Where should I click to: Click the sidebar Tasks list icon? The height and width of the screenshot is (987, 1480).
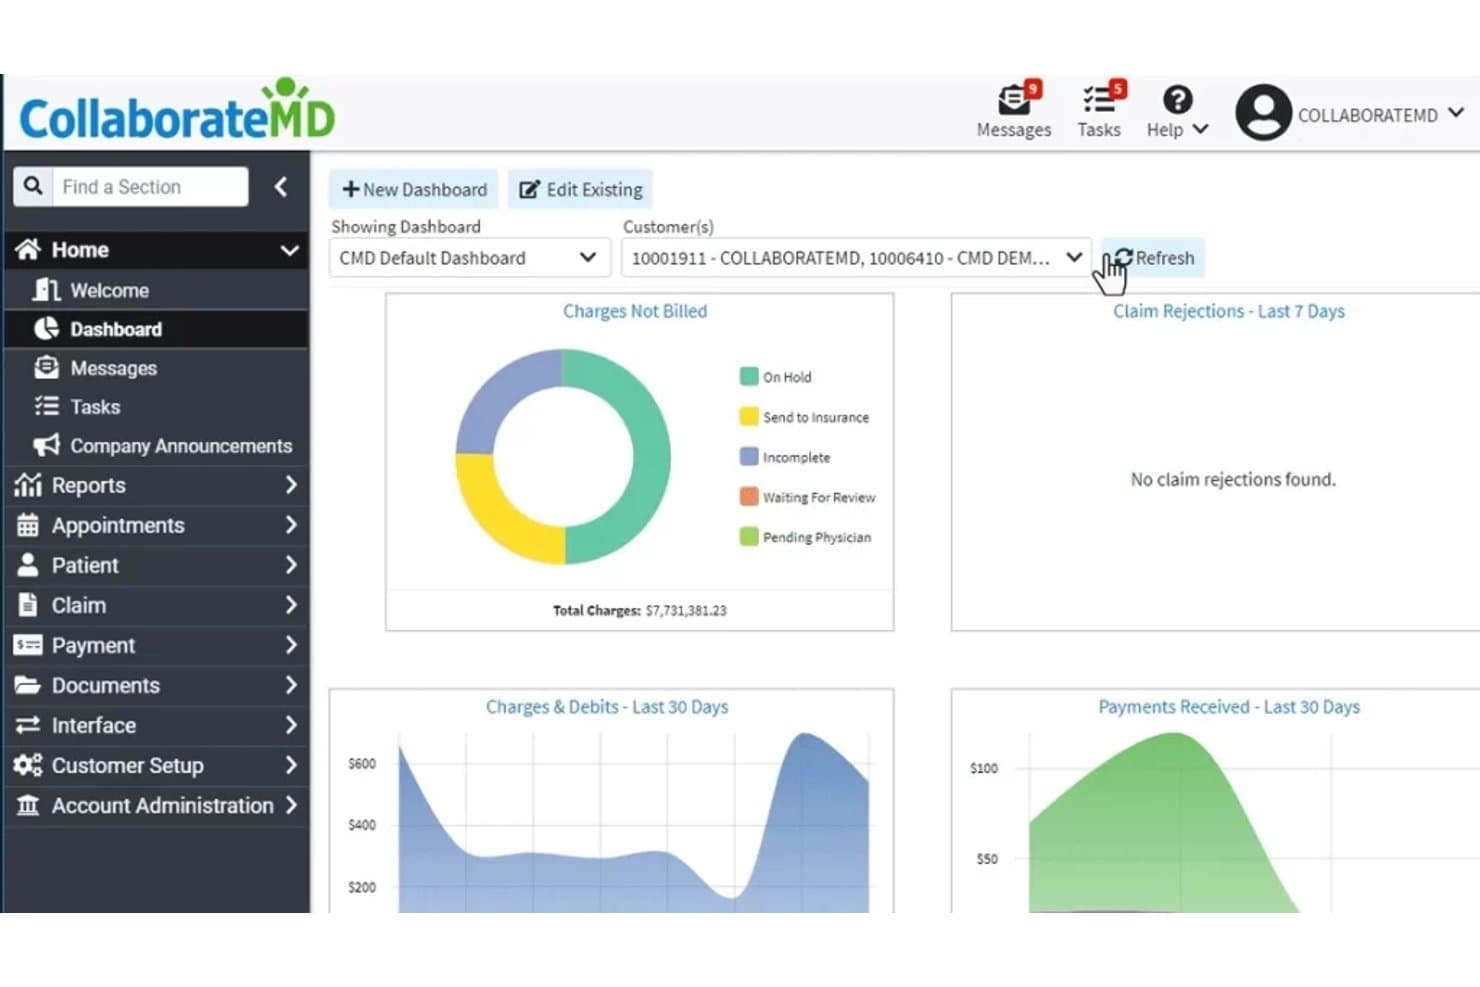(47, 407)
